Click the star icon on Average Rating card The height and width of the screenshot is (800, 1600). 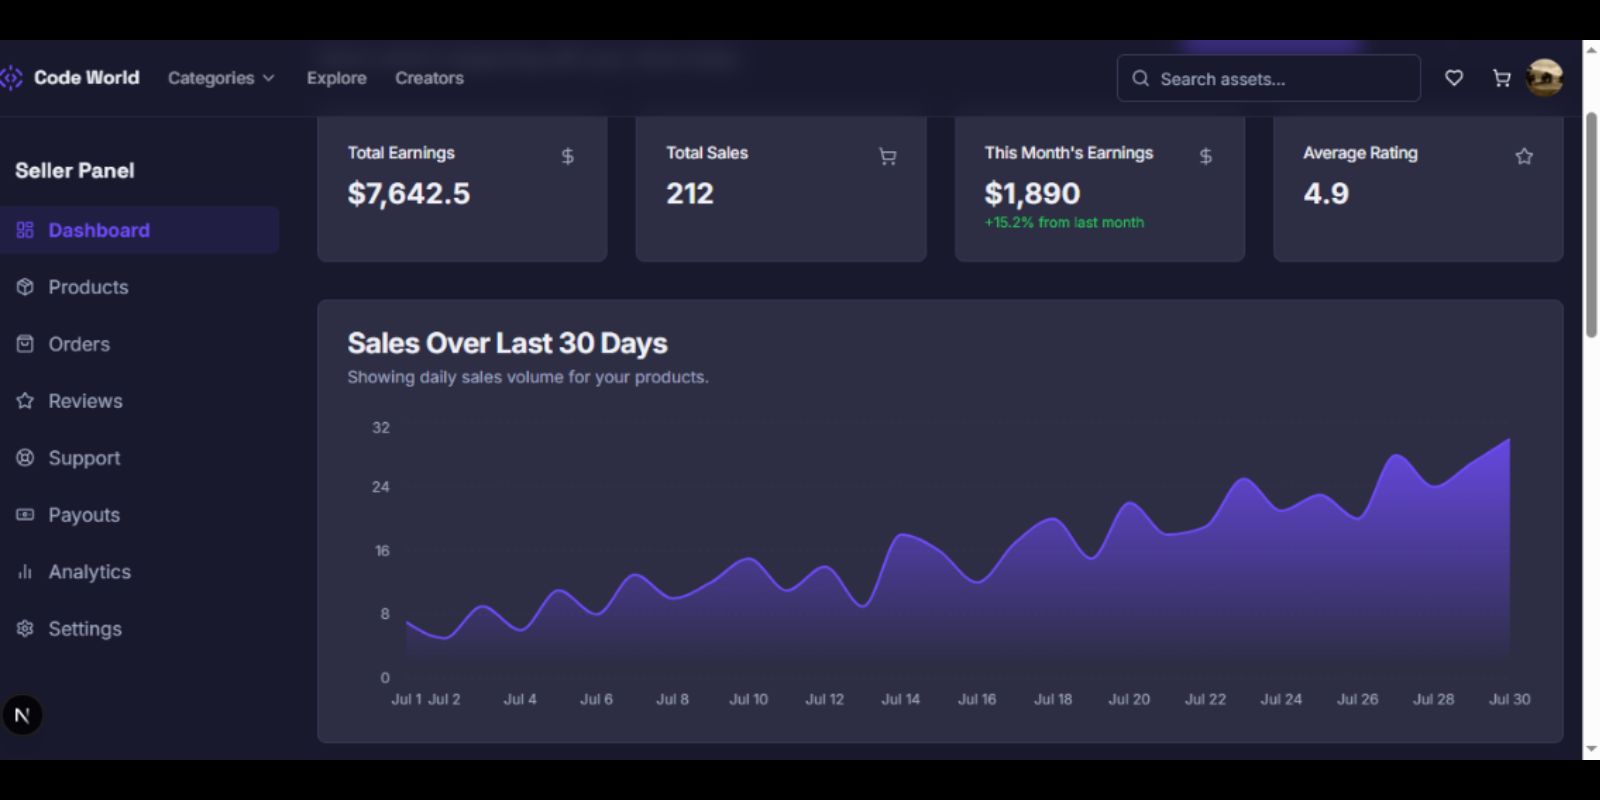pos(1524,156)
